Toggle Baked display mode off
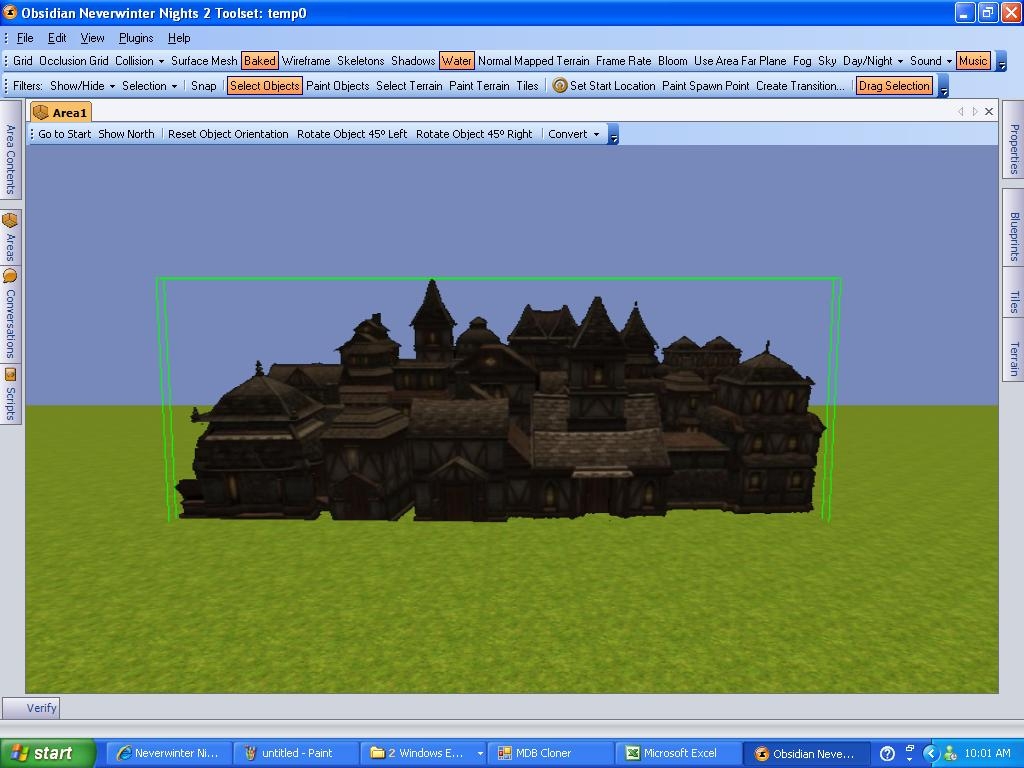The height and width of the screenshot is (768, 1024). tap(259, 61)
